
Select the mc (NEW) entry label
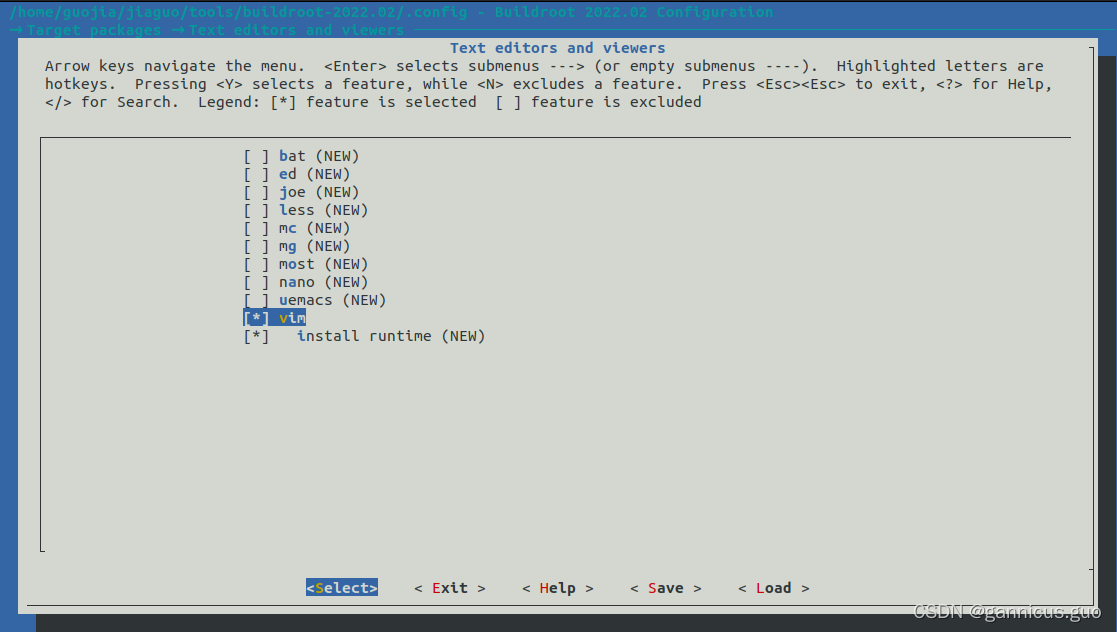coord(314,228)
